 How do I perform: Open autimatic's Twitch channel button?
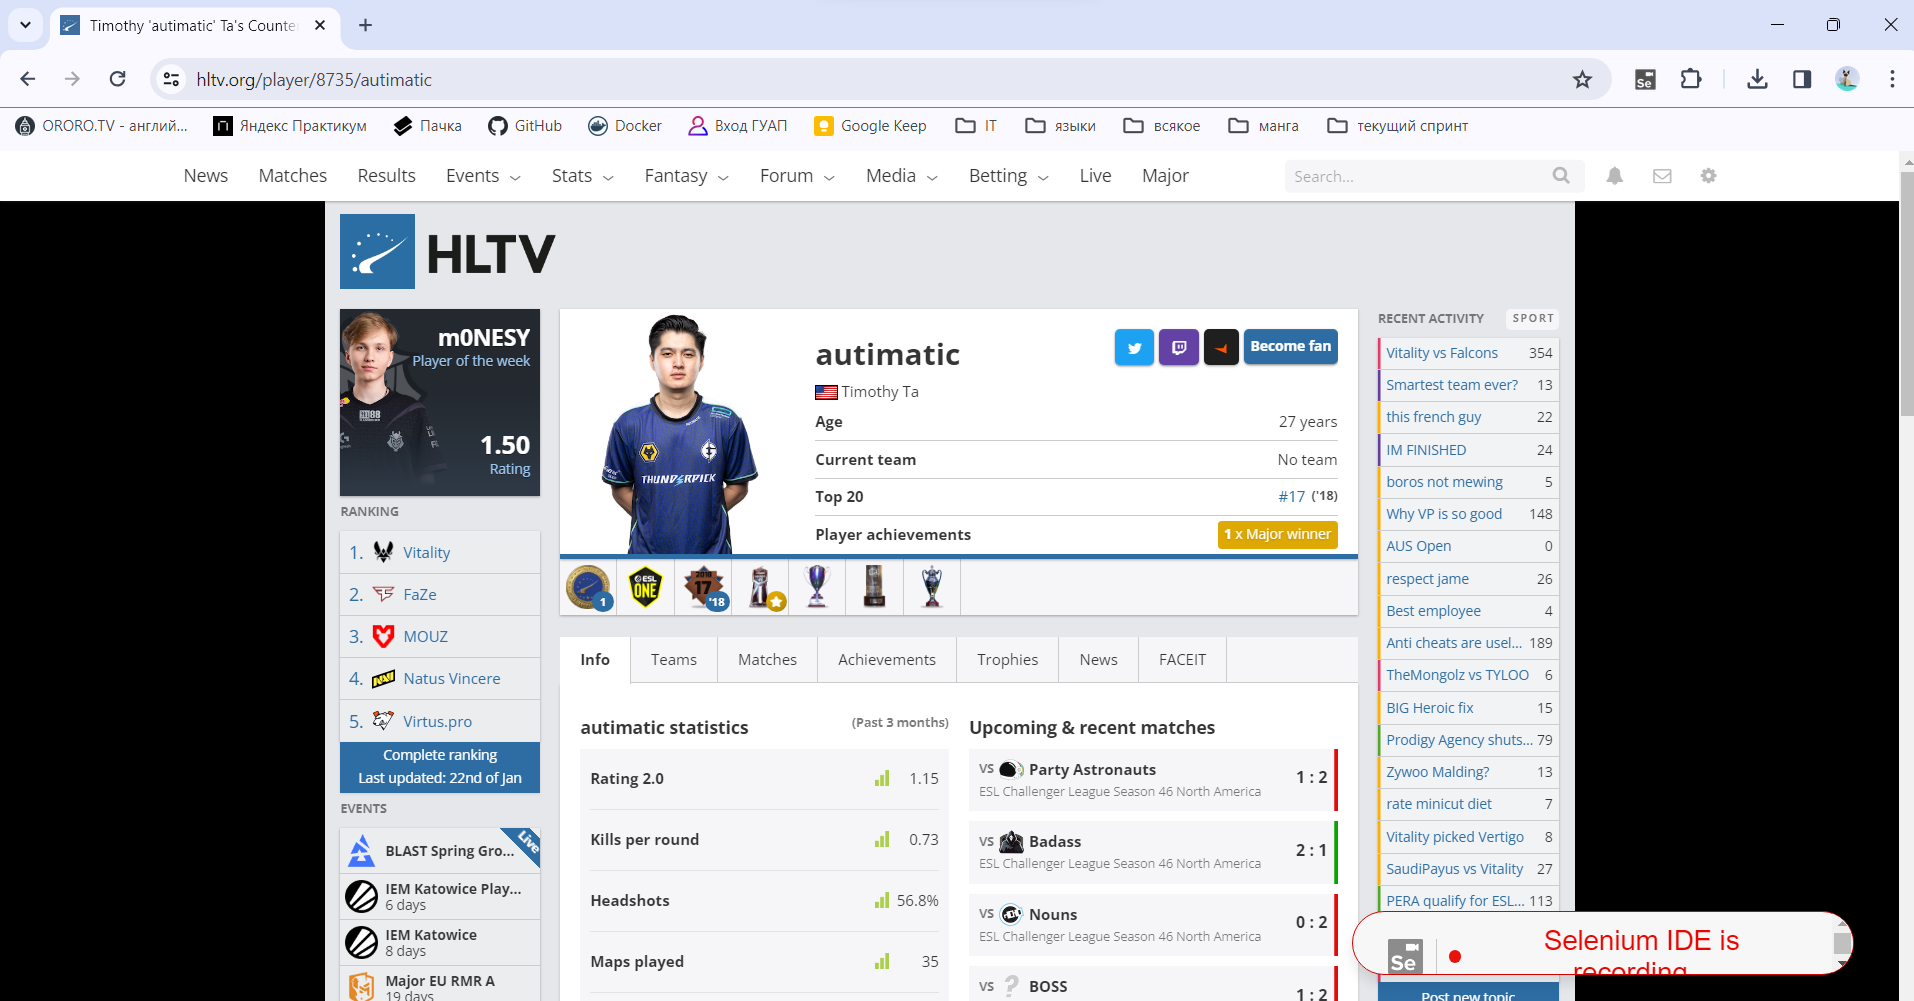tap(1179, 347)
